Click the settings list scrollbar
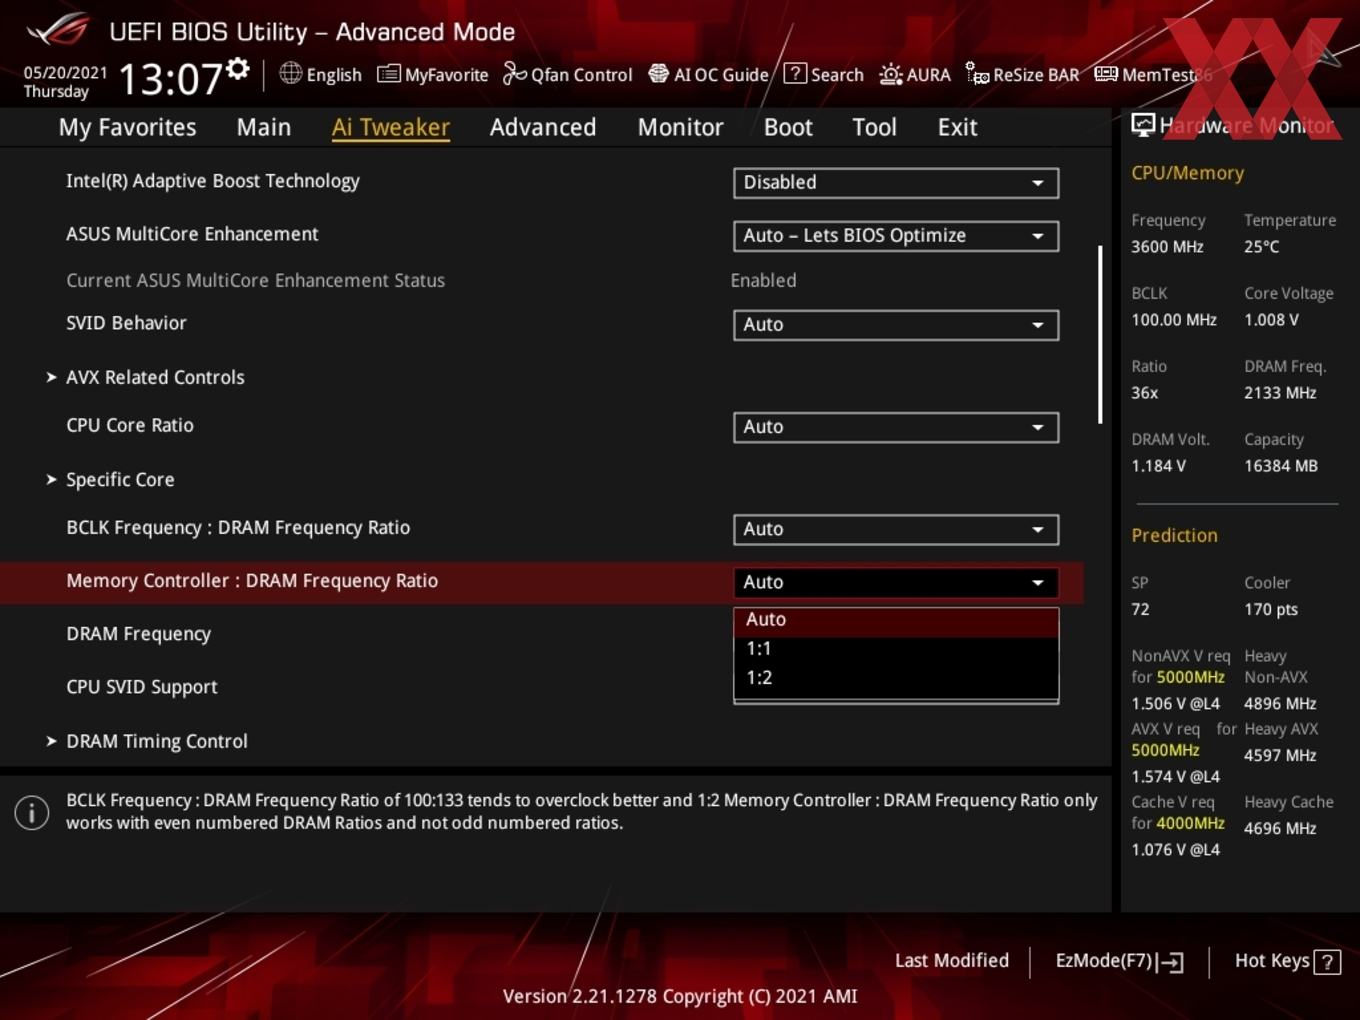 (x=1100, y=335)
